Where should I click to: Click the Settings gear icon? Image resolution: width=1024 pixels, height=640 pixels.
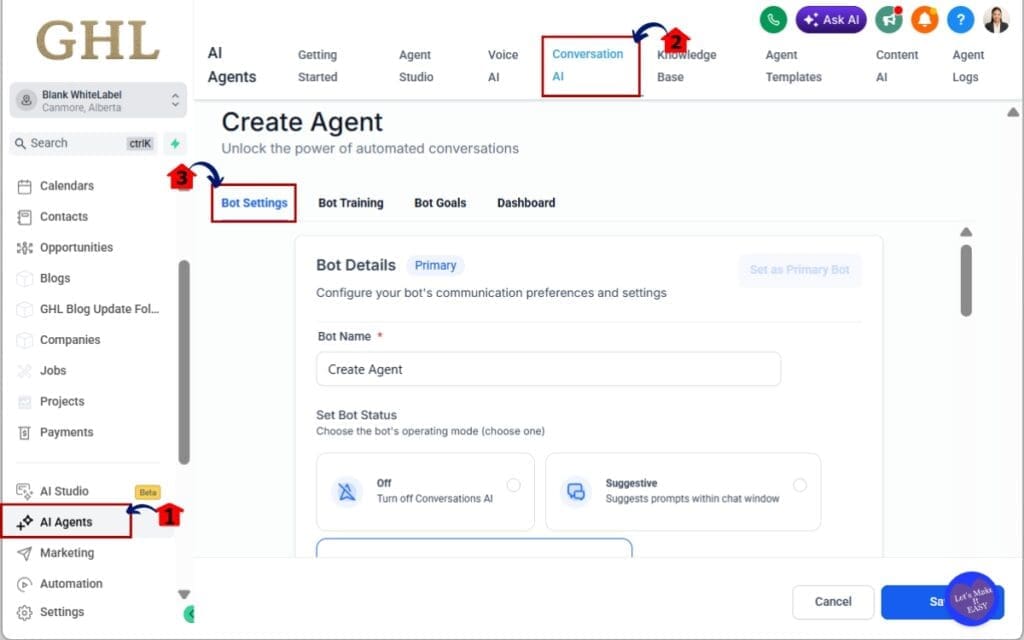(24, 612)
